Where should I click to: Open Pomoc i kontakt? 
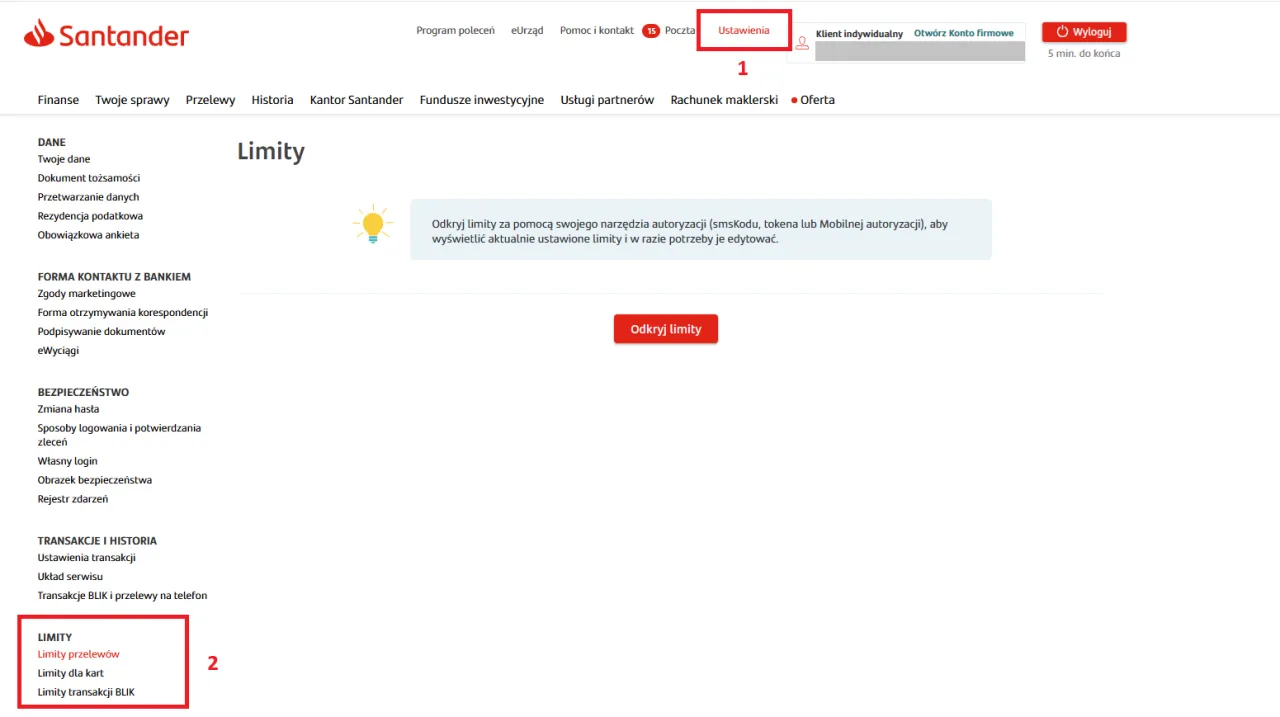(x=597, y=31)
